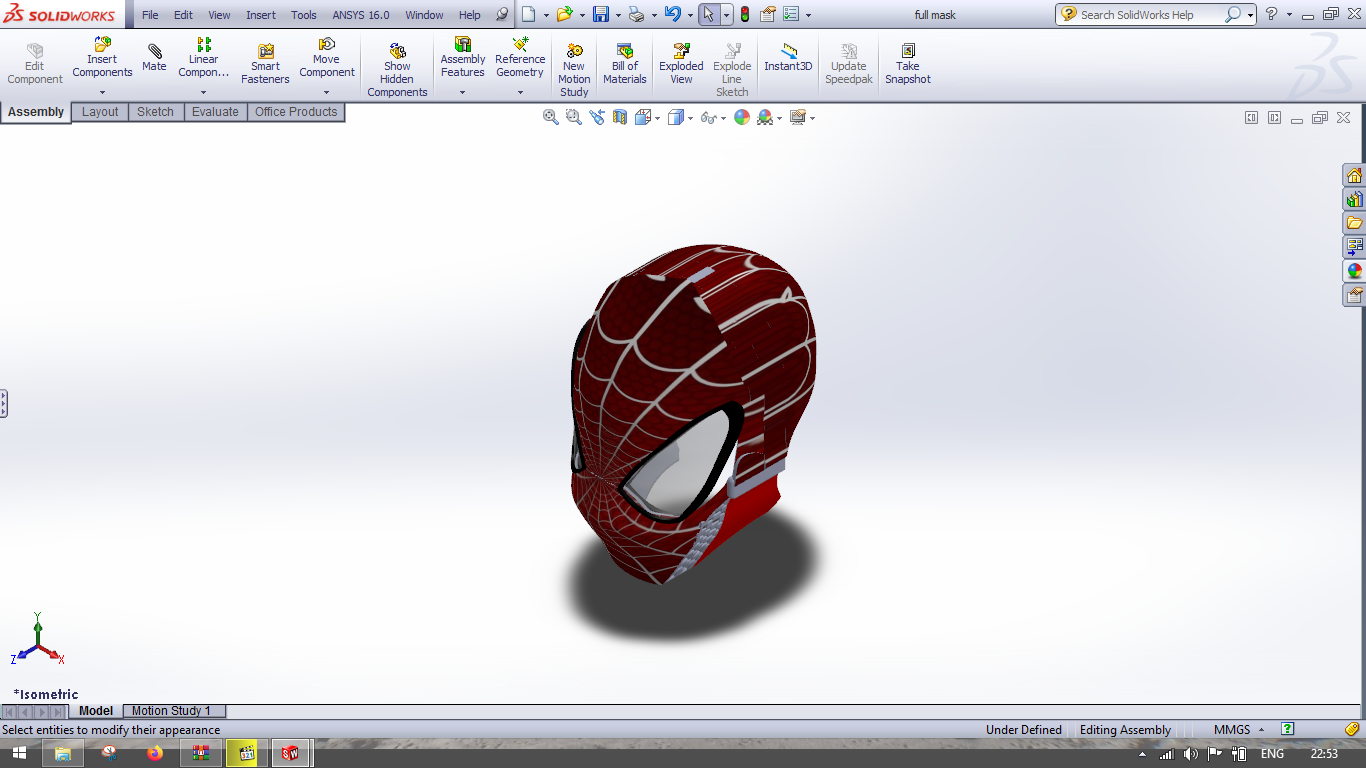Open the View Palette pane tab

click(x=1354, y=247)
